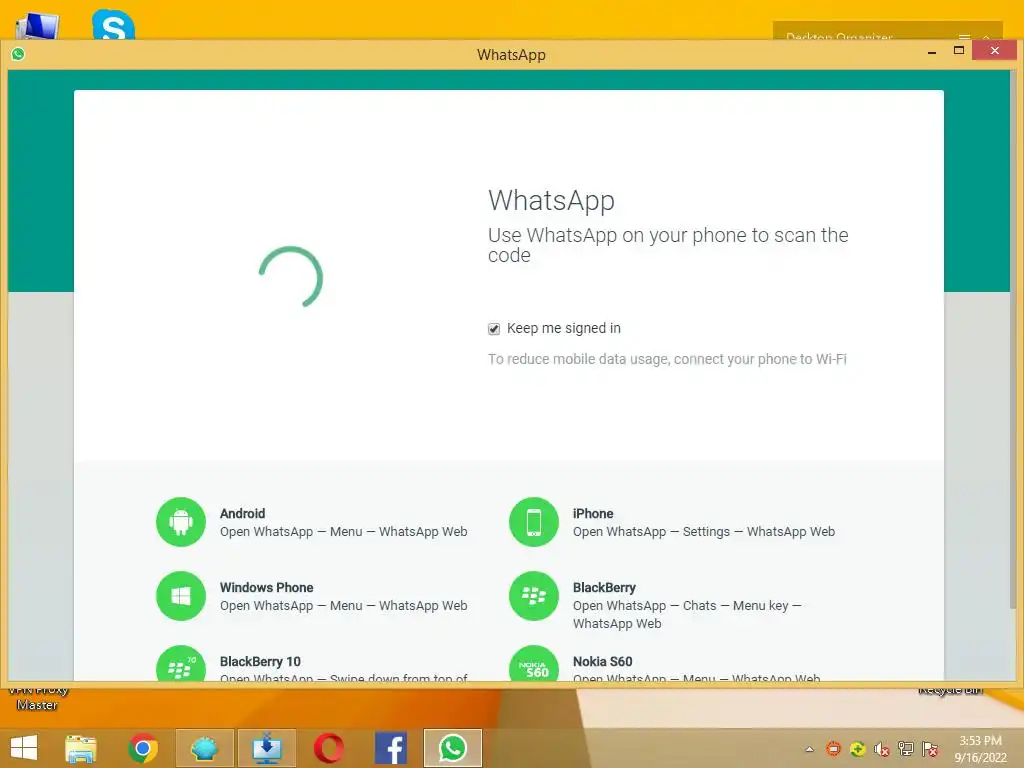Click the WhatsApp taskbar button

(453, 748)
